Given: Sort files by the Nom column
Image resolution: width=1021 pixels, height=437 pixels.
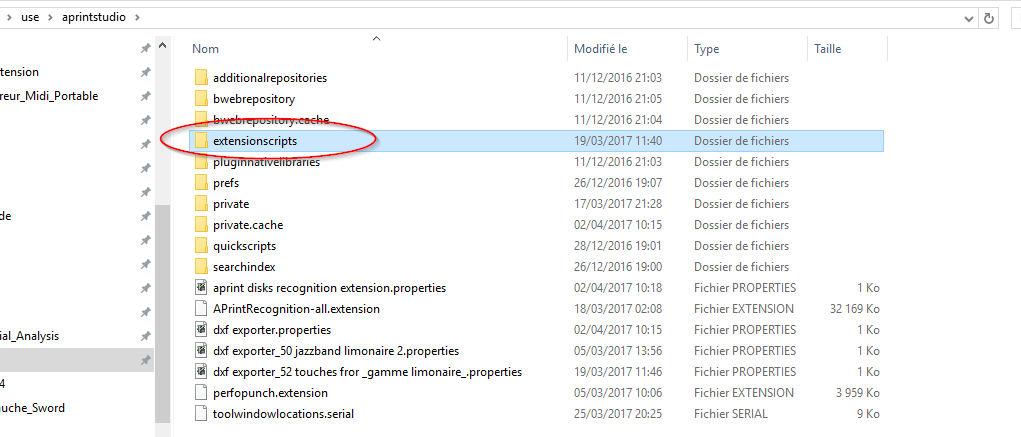Looking at the screenshot, I should point(206,49).
